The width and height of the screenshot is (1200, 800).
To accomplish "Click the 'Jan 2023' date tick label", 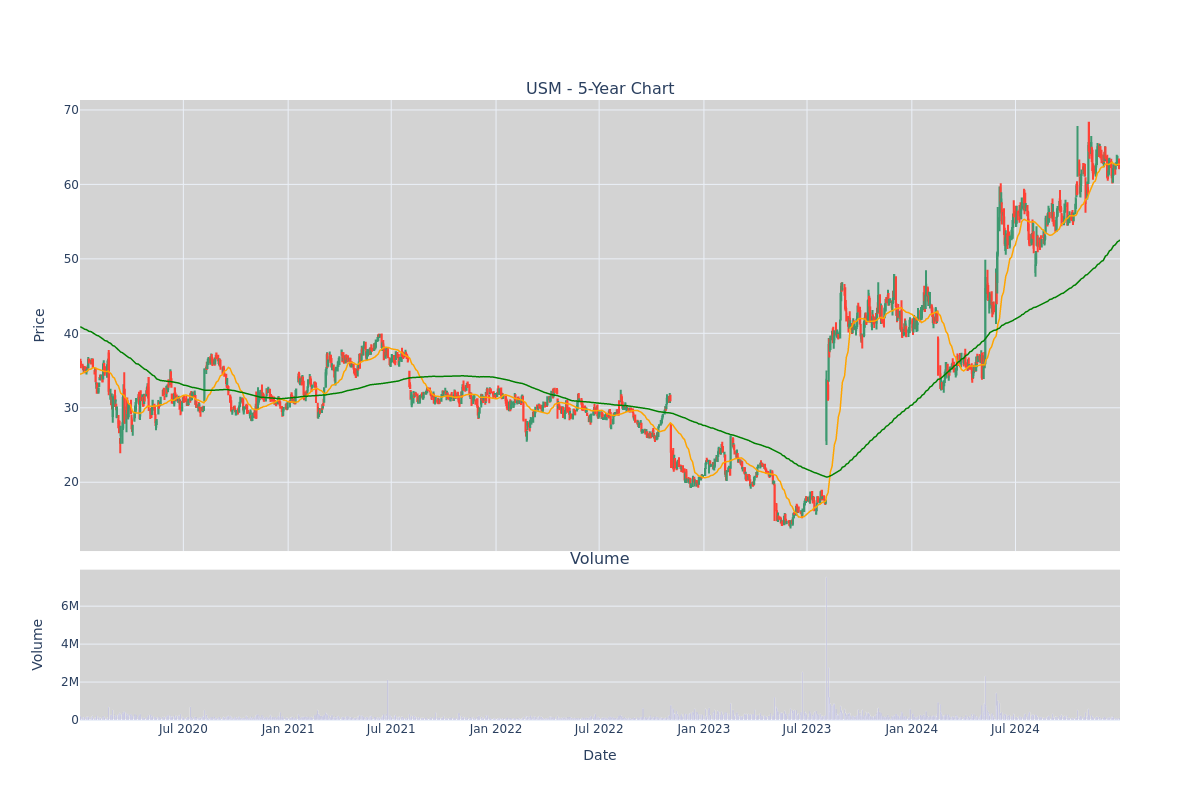I will click(x=704, y=729).
